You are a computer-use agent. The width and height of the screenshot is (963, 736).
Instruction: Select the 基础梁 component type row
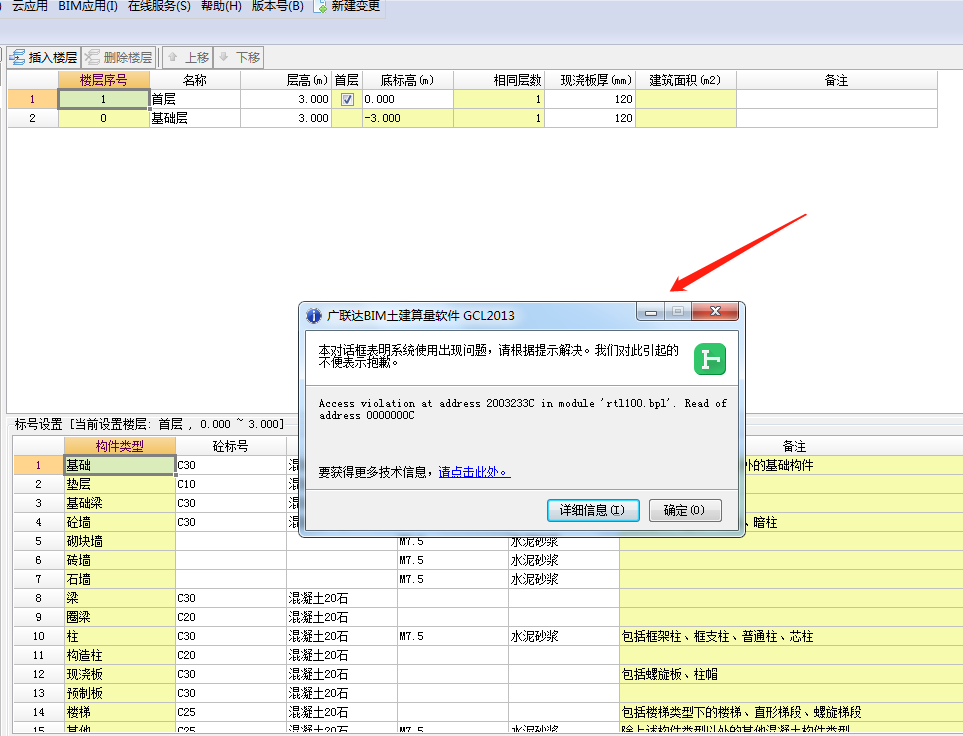(120, 503)
